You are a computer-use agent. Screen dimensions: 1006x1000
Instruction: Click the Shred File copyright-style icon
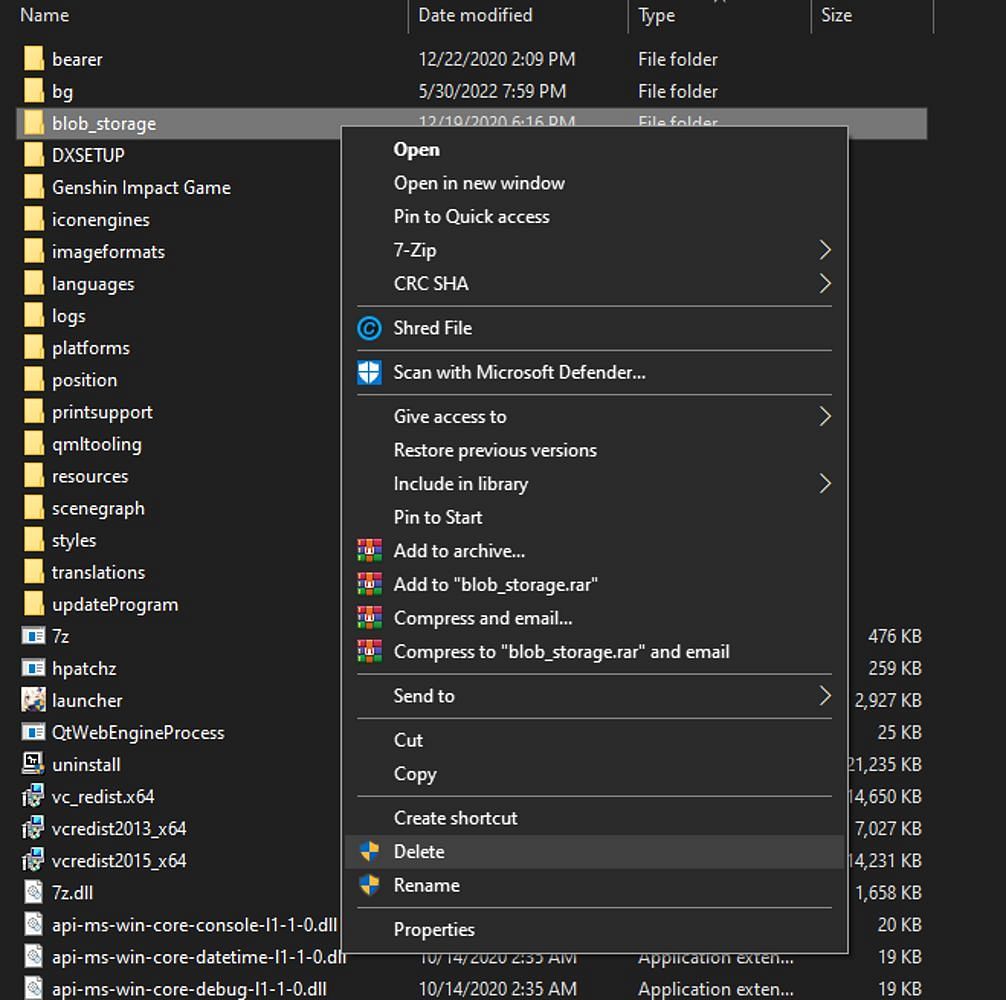tap(369, 328)
